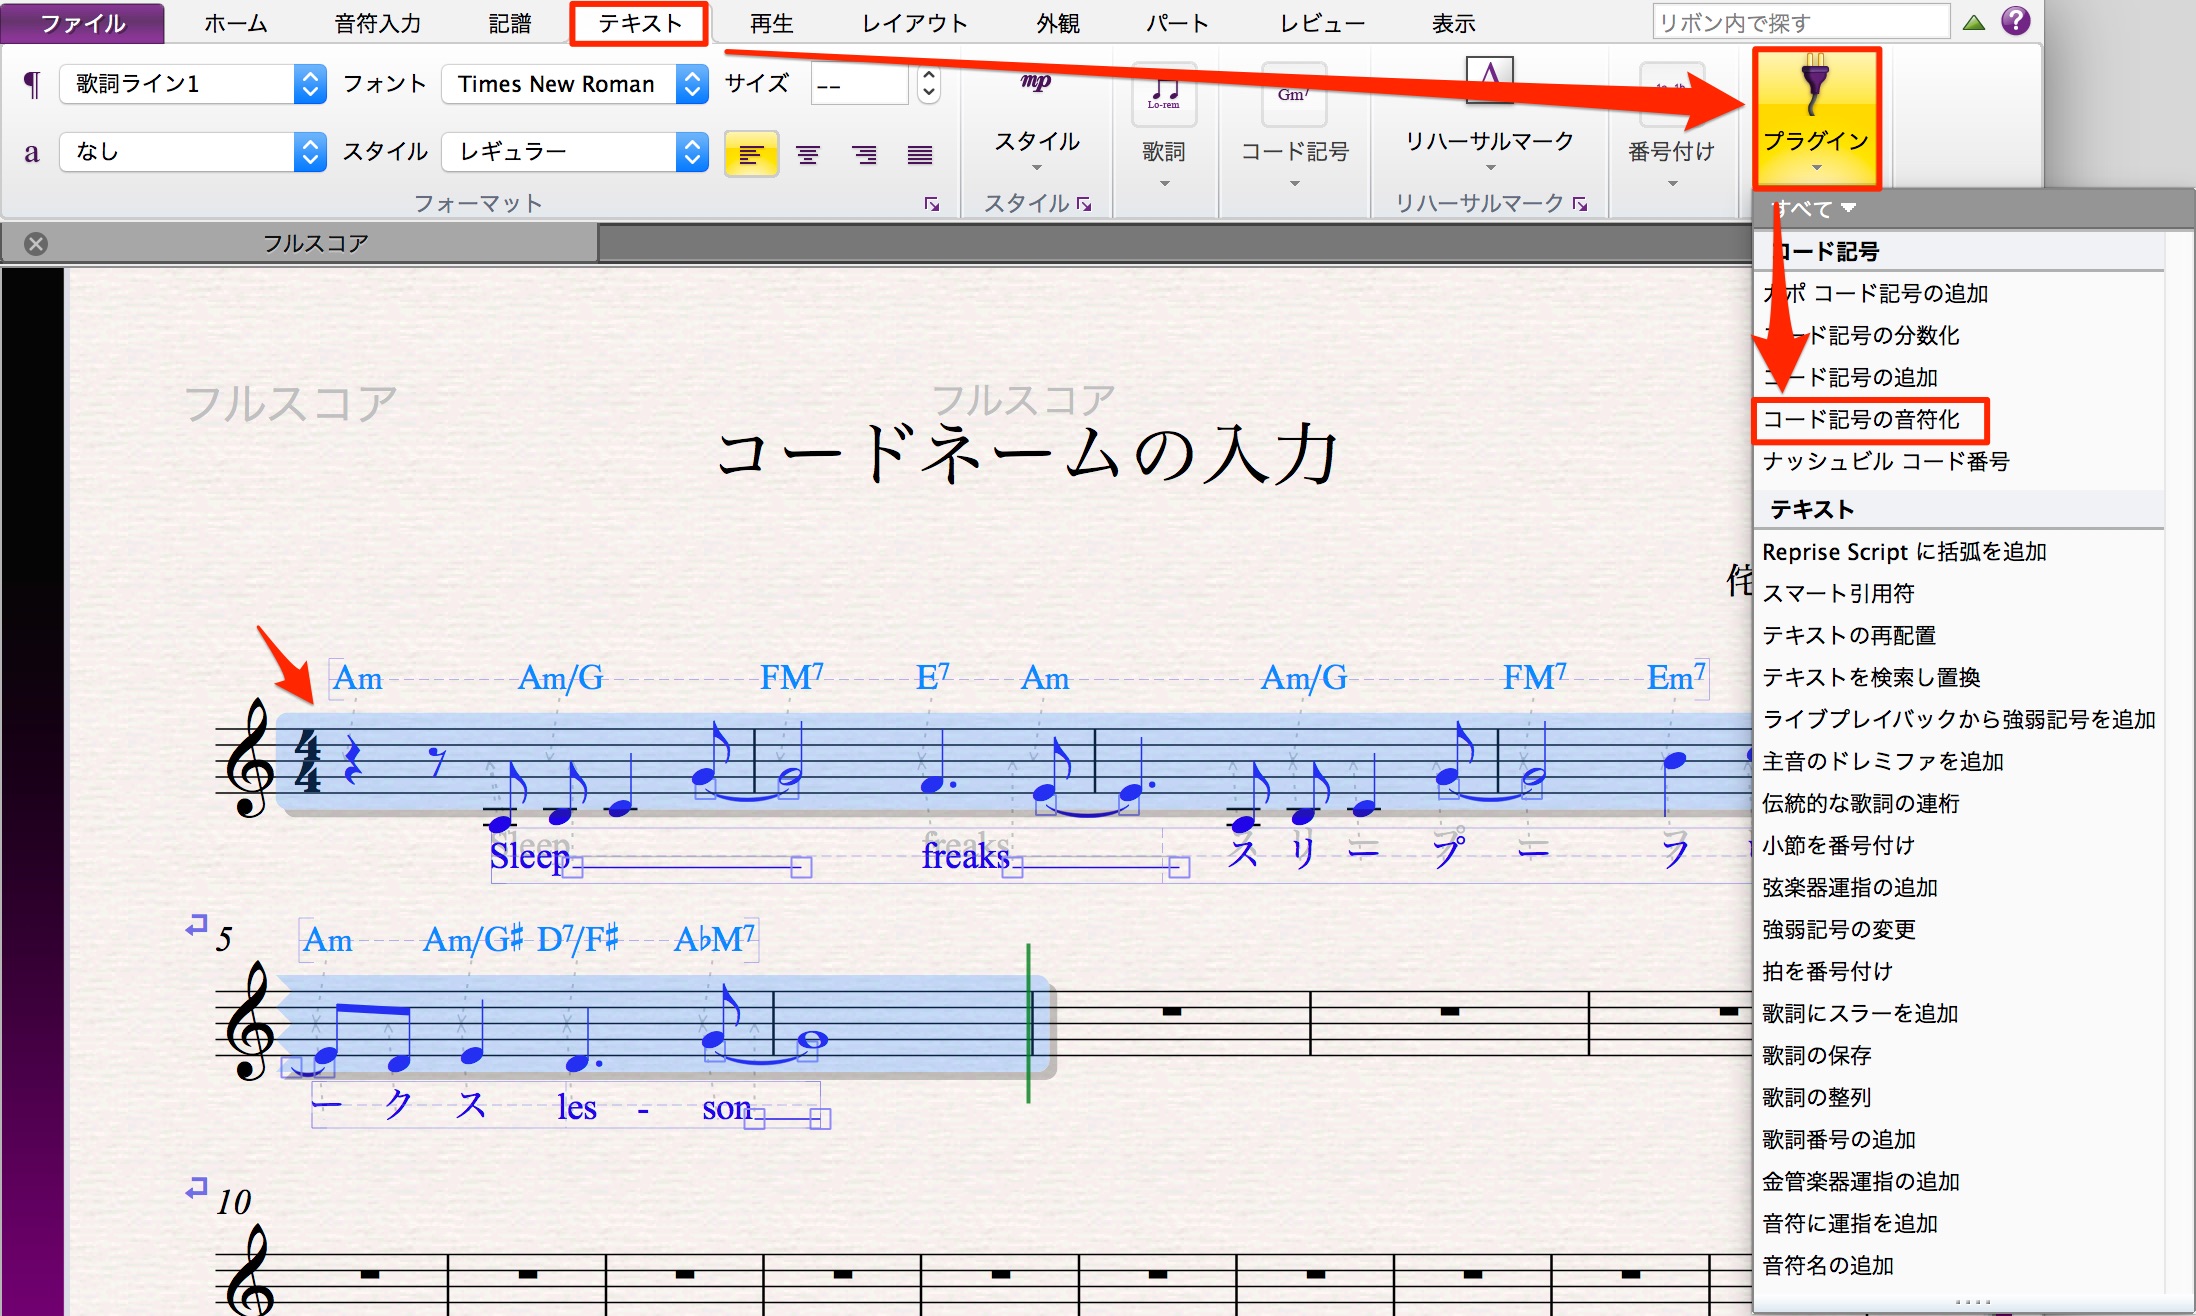Open the ファイル tab
Image resolution: width=2196 pixels, height=1316 pixels.
coord(83,23)
